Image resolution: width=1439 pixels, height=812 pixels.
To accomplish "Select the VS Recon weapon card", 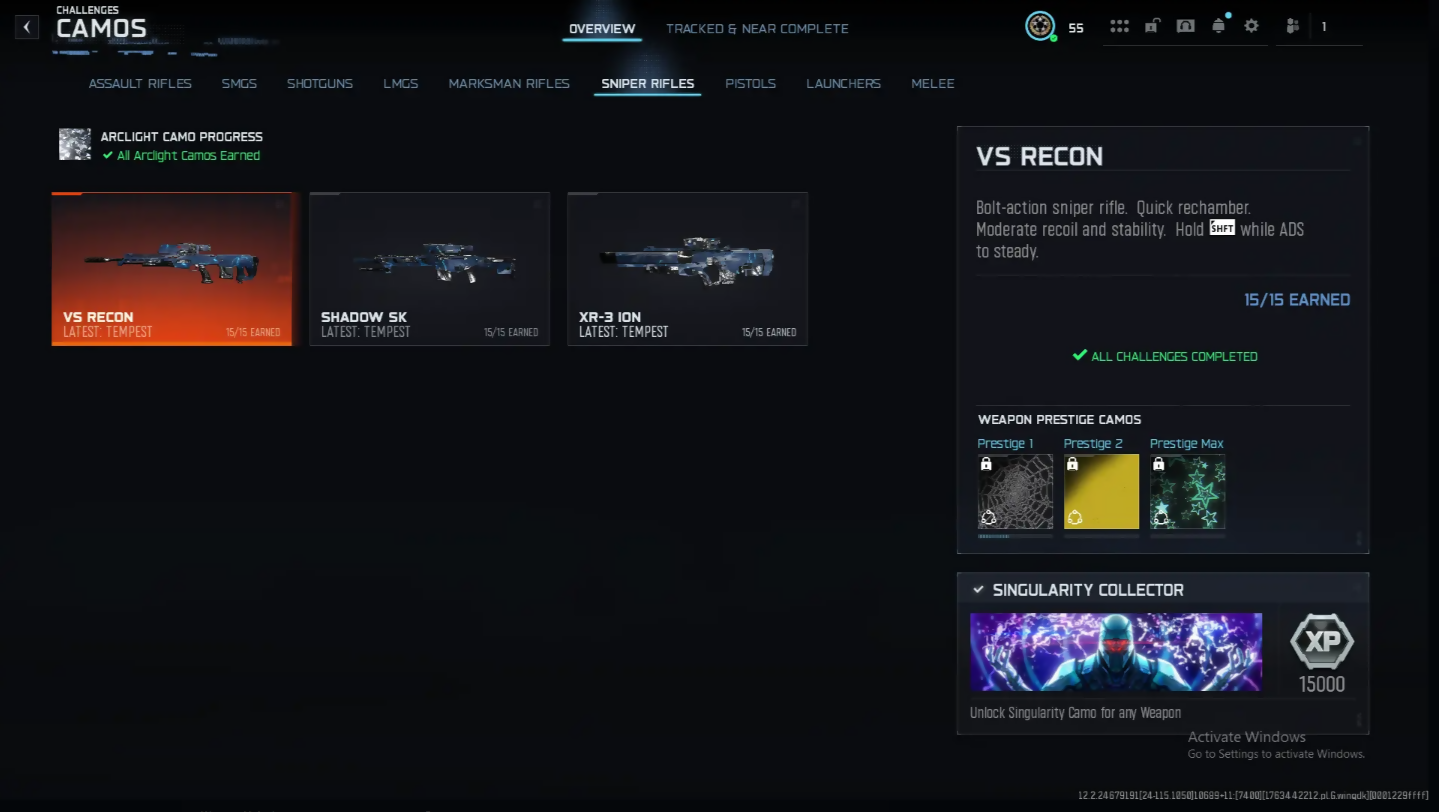I will [172, 269].
